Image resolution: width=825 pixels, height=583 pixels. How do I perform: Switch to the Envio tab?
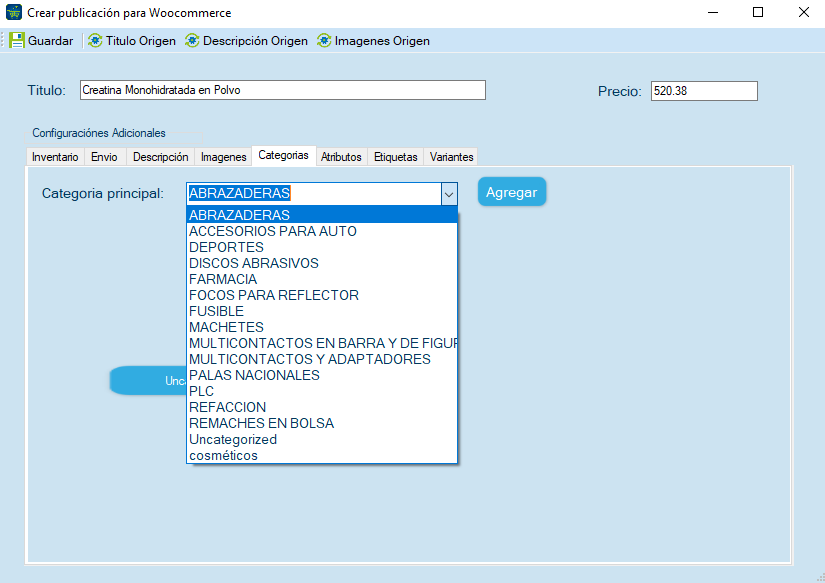coord(104,157)
